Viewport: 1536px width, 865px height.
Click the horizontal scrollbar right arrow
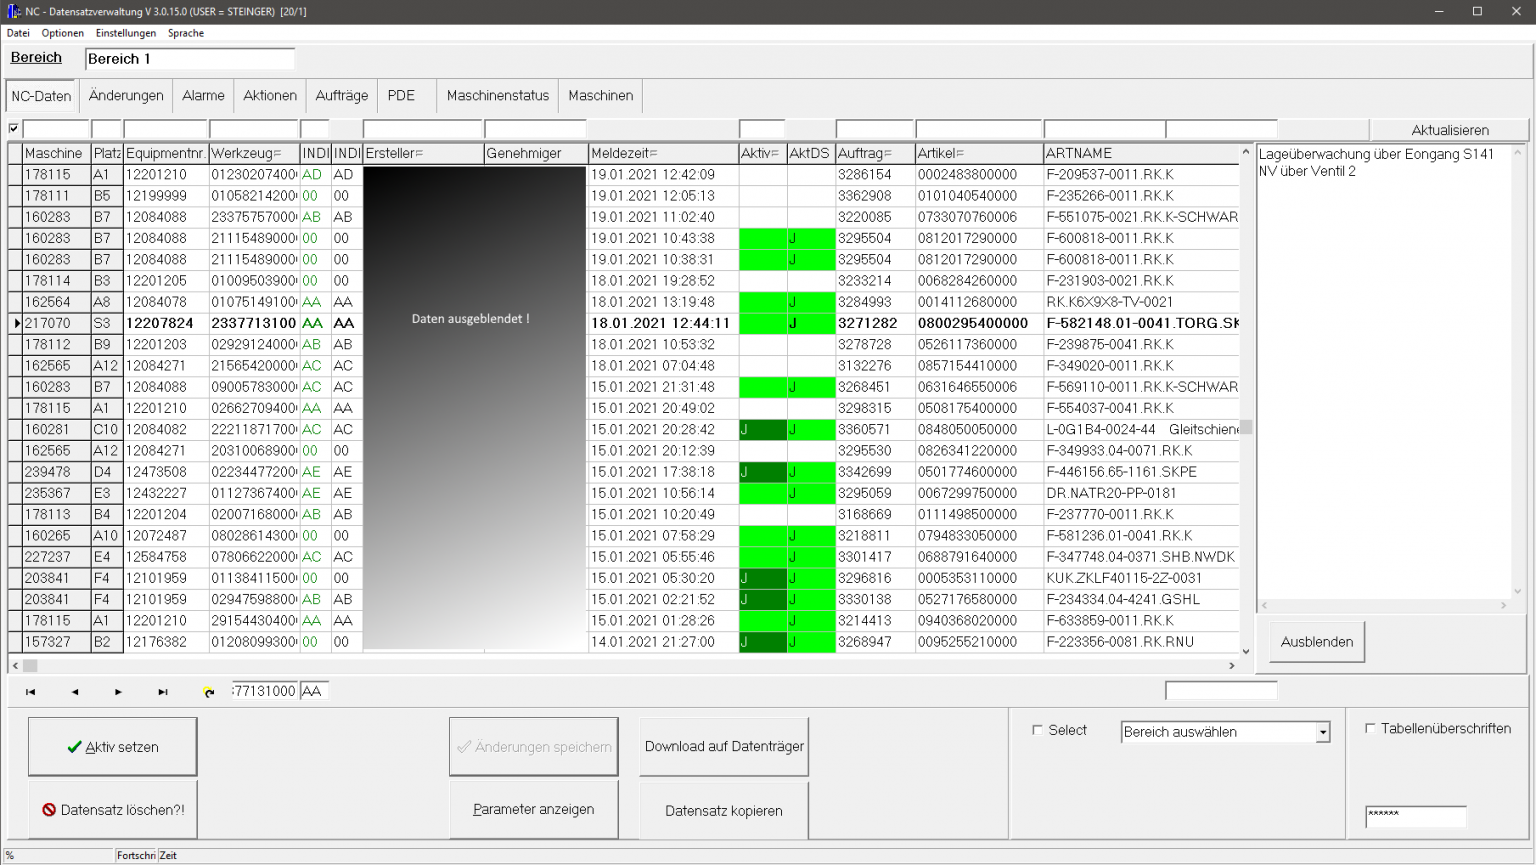(1232, 665)
